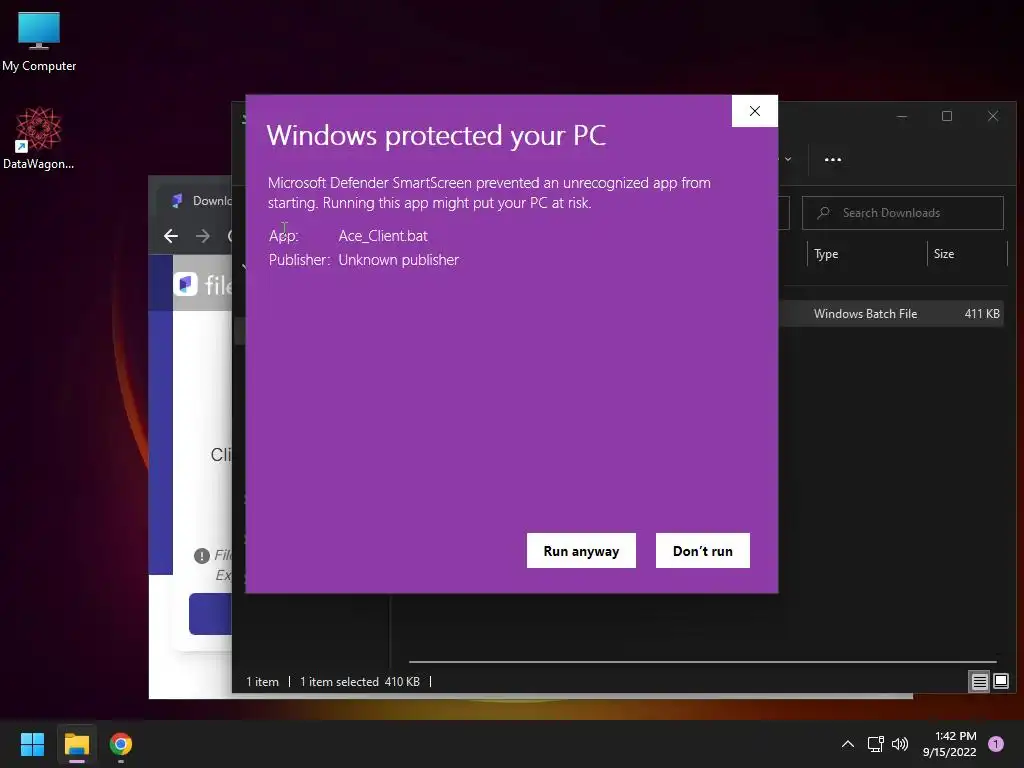Screen dimensions: 1024x768
Task: Click '1 item selected 410 KB' status text
Action: coord(359,682)
